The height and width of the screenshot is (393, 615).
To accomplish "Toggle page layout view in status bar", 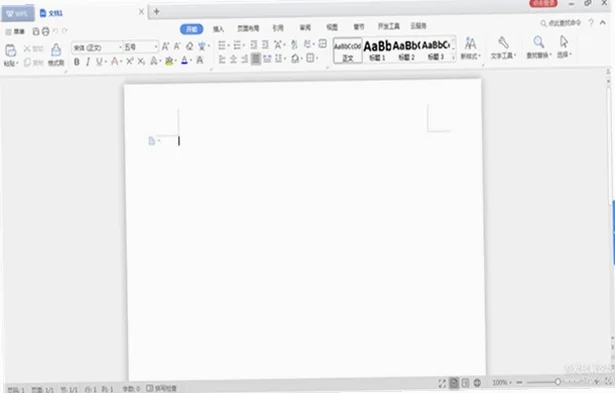I will point(454,383).
